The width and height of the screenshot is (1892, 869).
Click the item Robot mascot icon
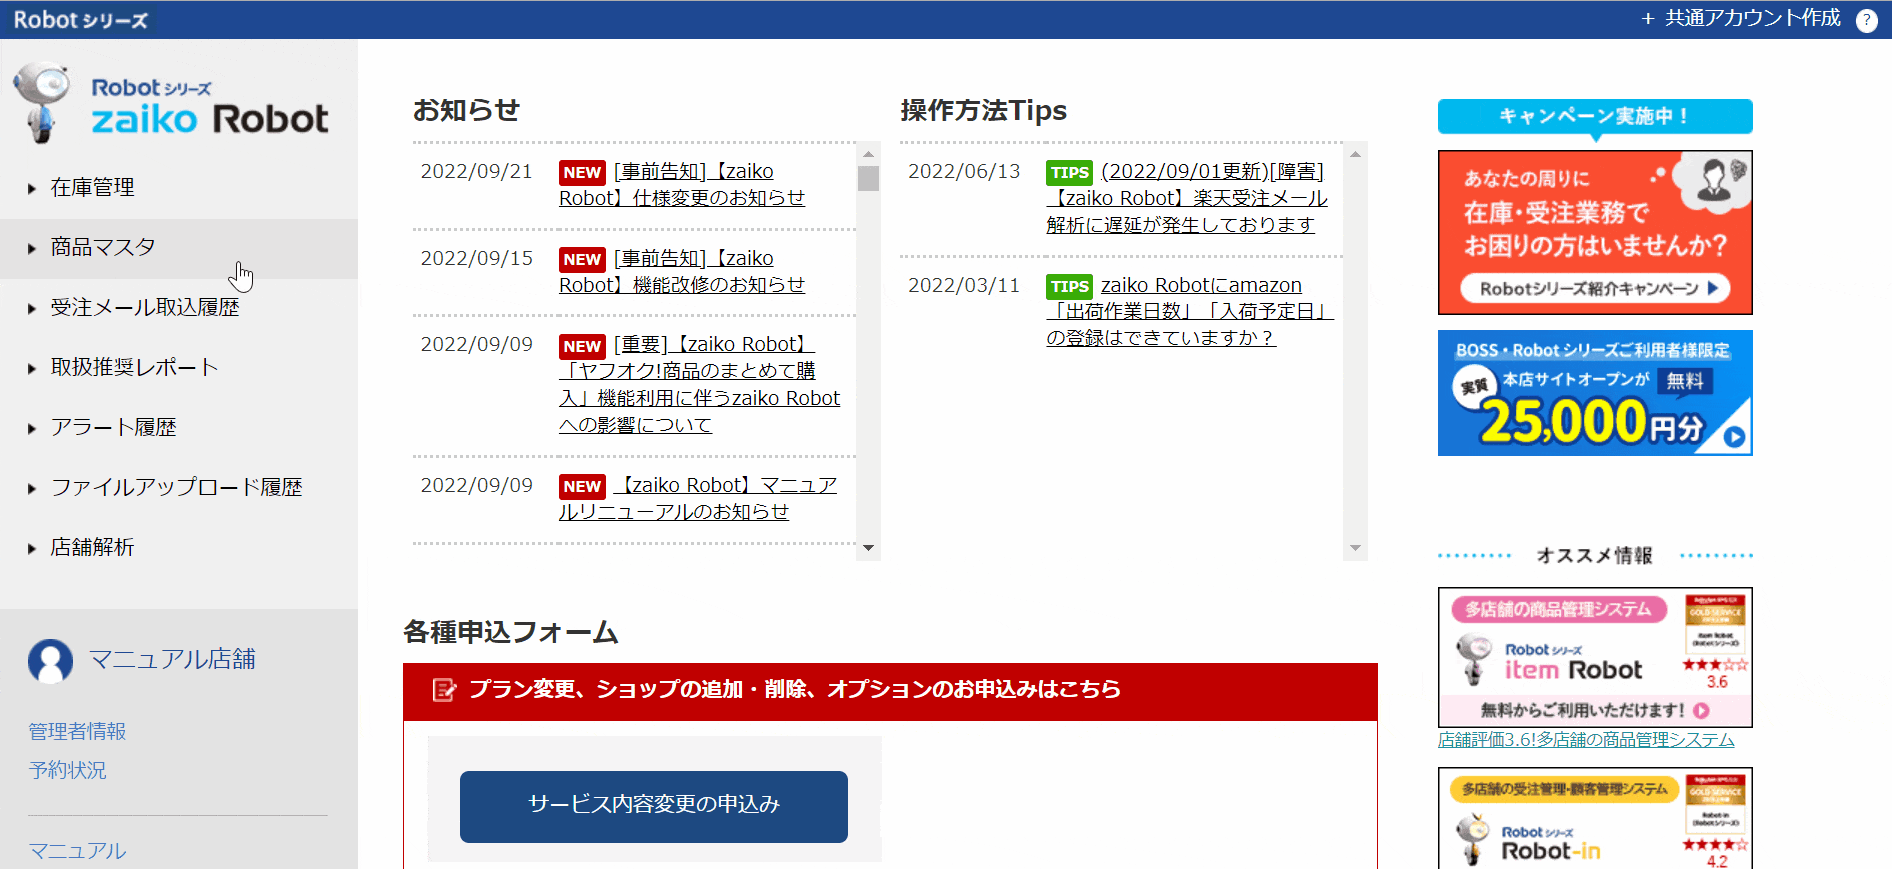tap(1473, 660)
